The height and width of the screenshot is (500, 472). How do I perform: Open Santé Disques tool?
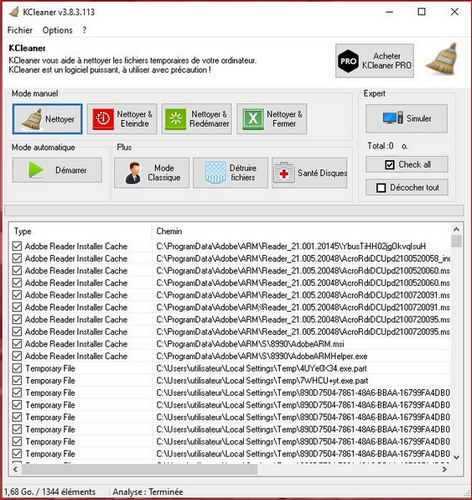point(309,173)
